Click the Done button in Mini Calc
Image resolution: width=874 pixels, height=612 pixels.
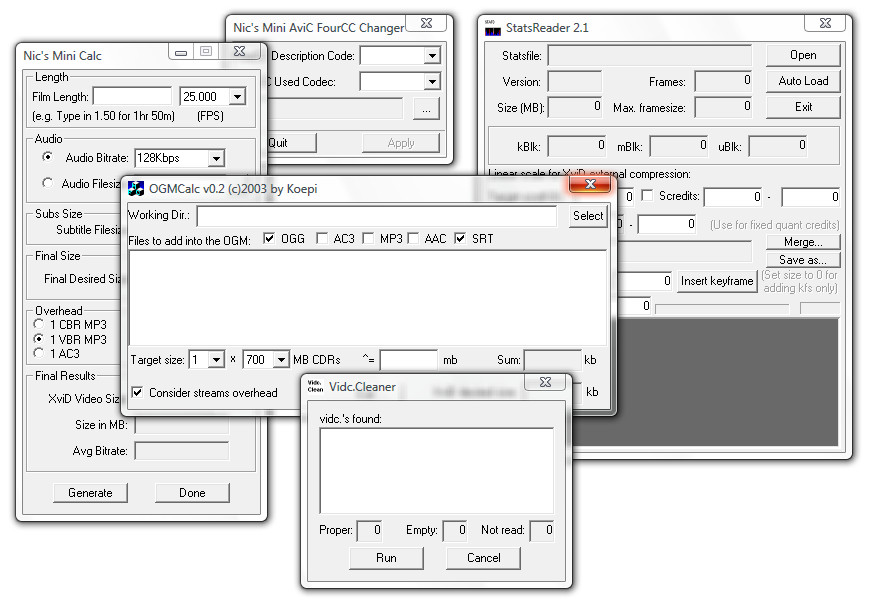tap(192, 493)
